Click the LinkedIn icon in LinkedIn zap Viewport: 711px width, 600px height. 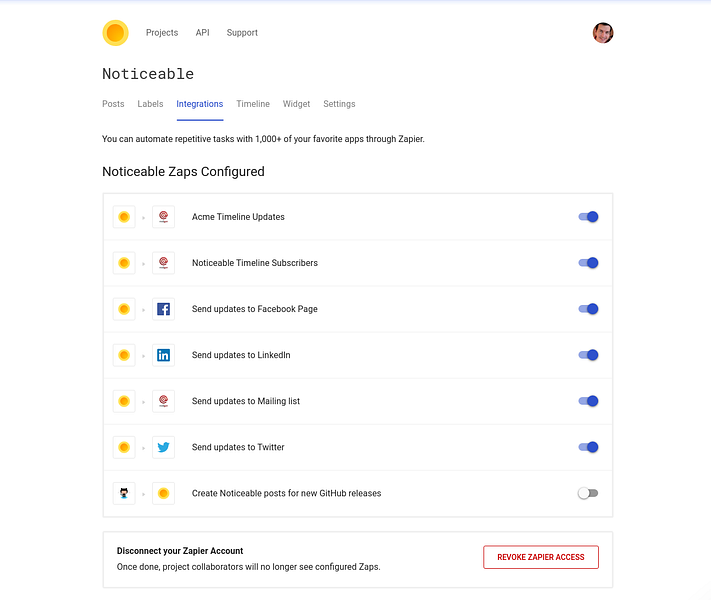coord(163,355)
